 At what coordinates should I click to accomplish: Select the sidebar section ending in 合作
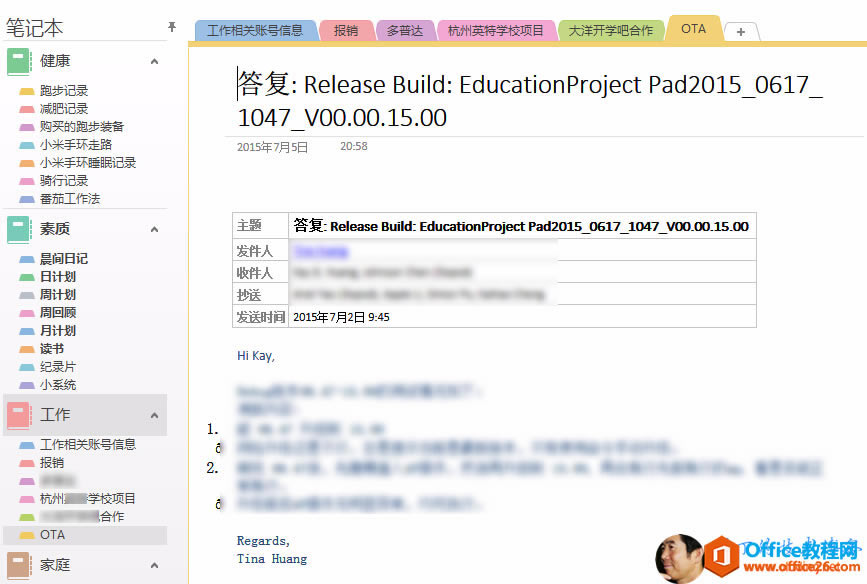pos(82,517)
